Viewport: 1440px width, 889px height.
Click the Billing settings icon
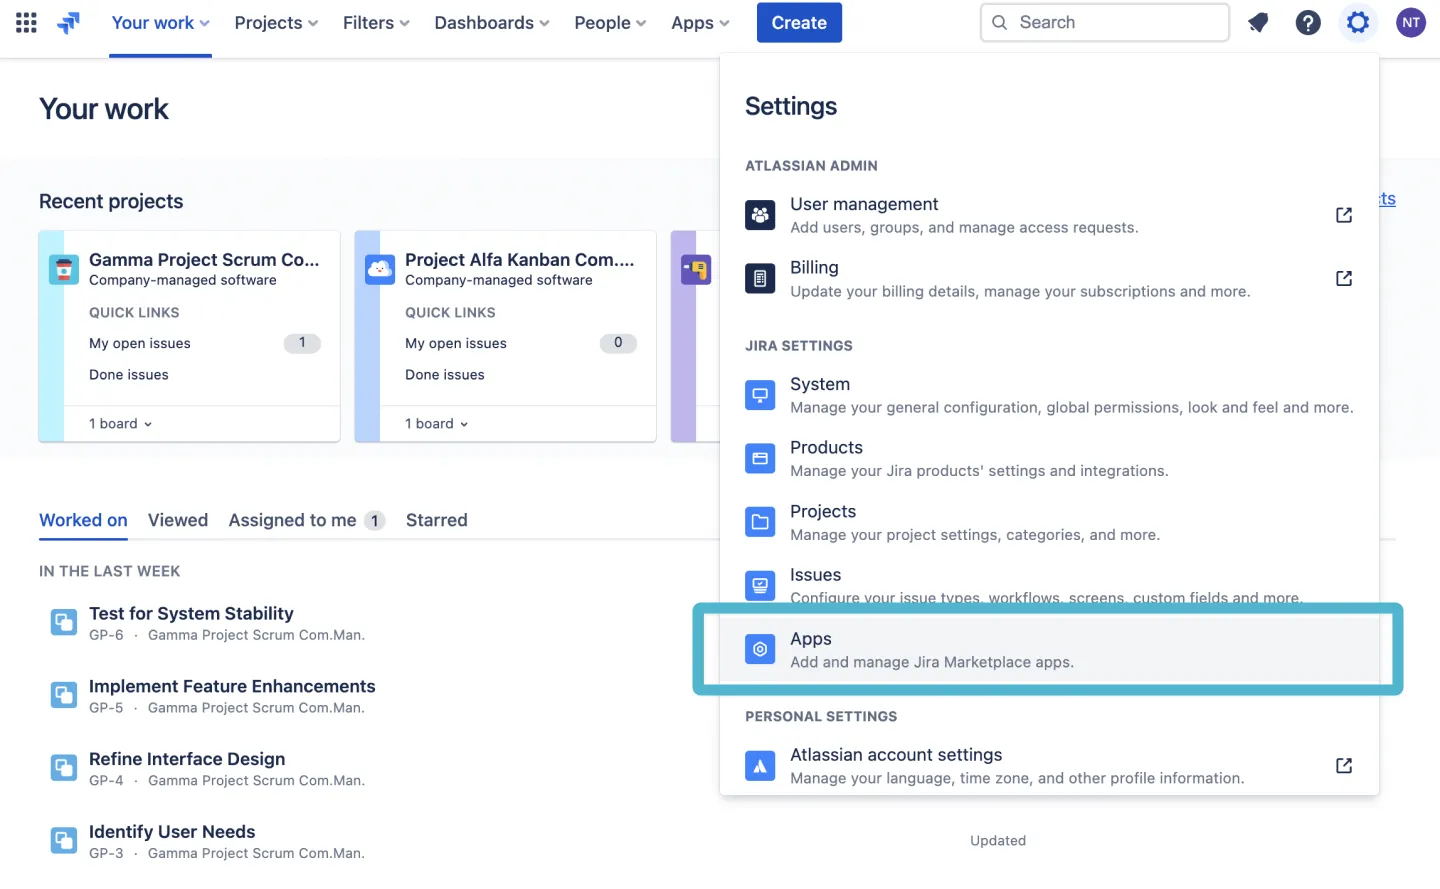click(x=760, y=278)
